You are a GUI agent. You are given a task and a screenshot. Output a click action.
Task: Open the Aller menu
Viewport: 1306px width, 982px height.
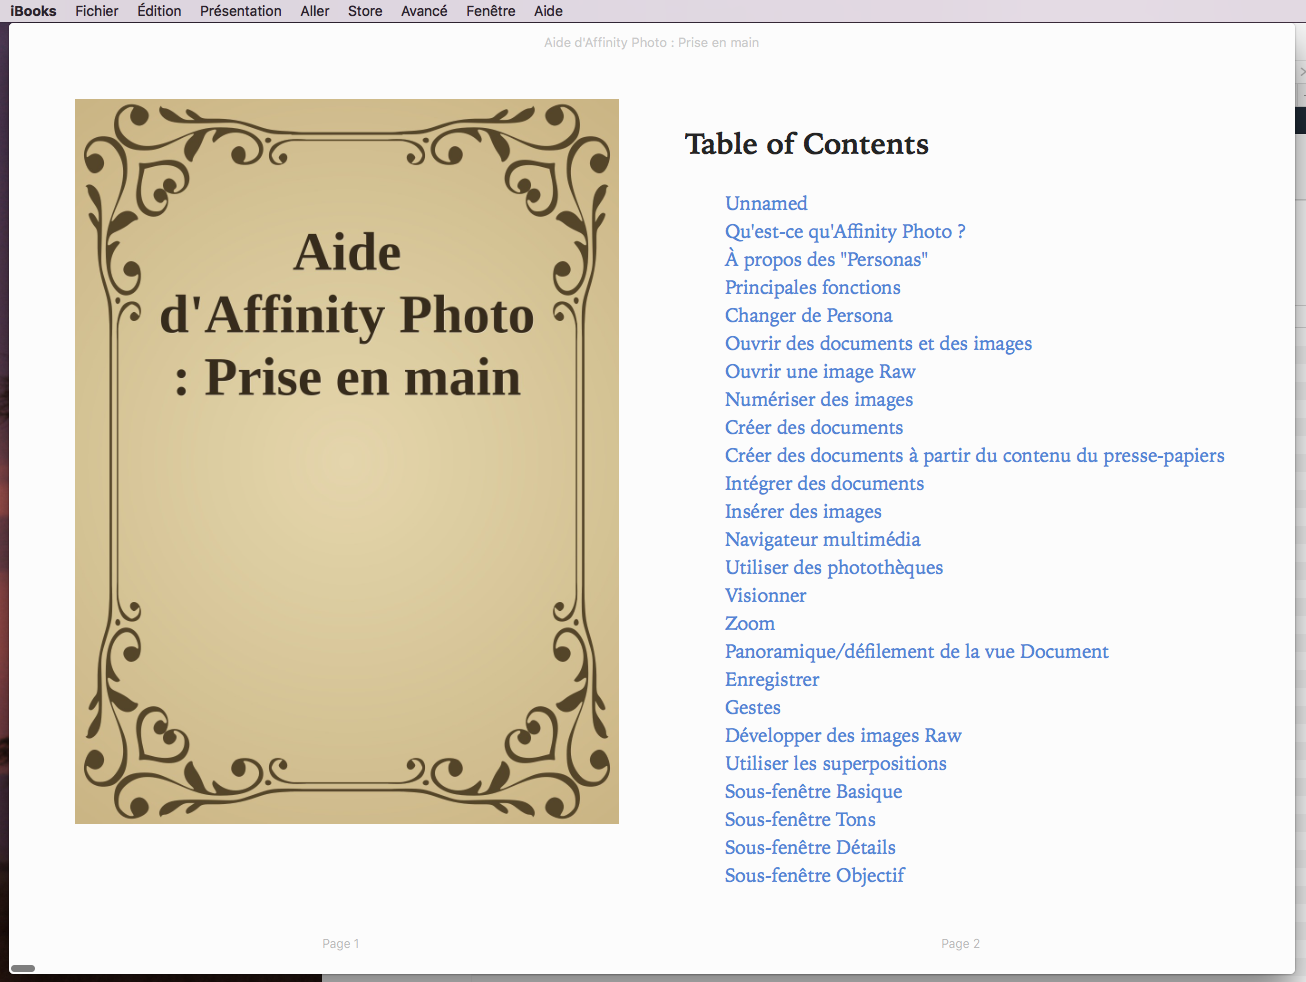315,11
